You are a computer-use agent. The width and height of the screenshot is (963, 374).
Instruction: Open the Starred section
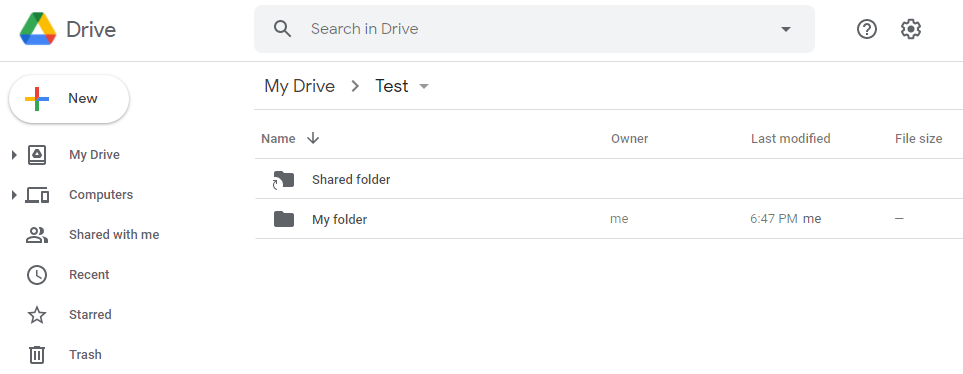90,314
